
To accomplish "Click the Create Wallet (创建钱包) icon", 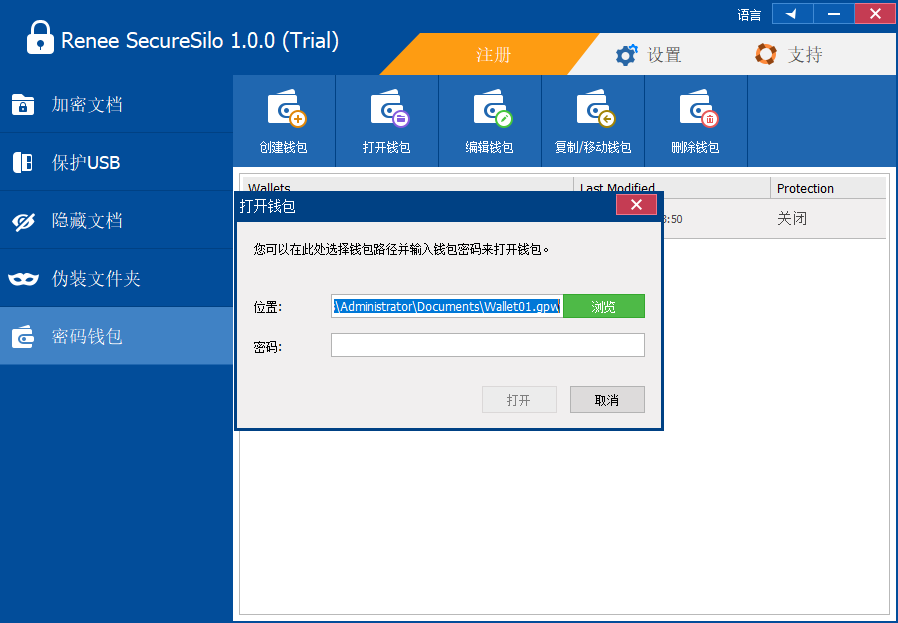I will [x=286, y=108].
